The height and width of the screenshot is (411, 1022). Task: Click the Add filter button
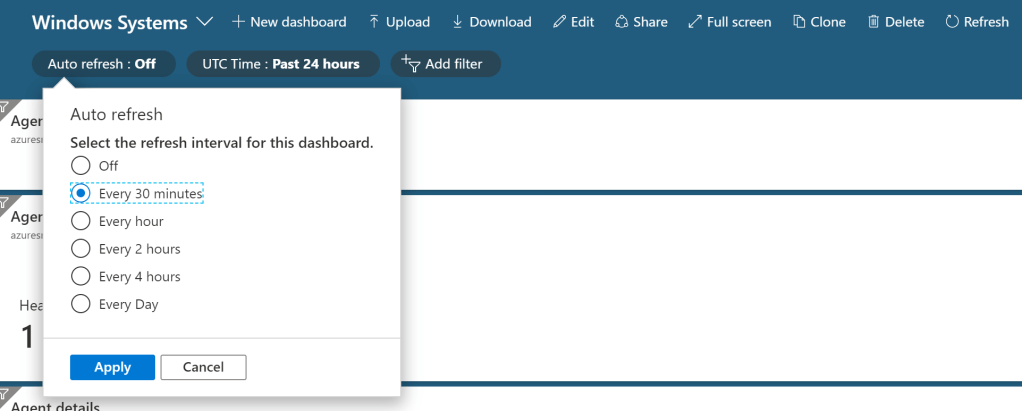[445, 64]
